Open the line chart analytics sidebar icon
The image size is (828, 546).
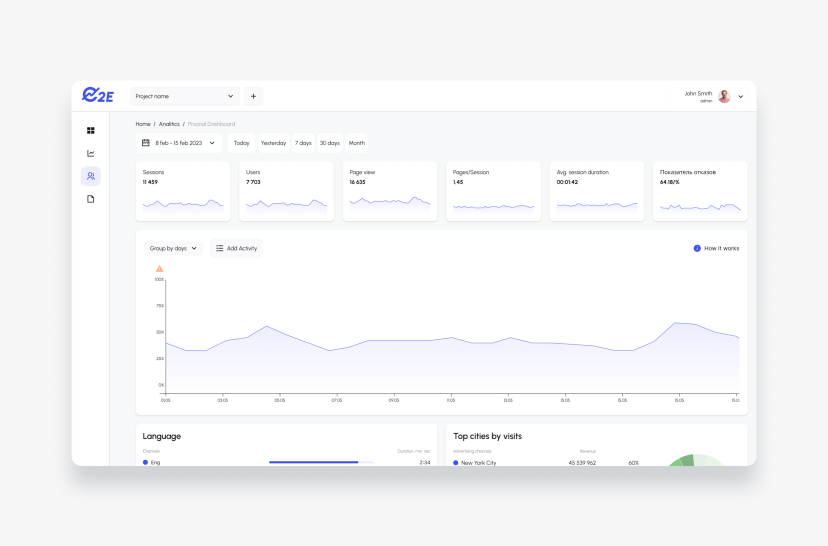(91, 153)
